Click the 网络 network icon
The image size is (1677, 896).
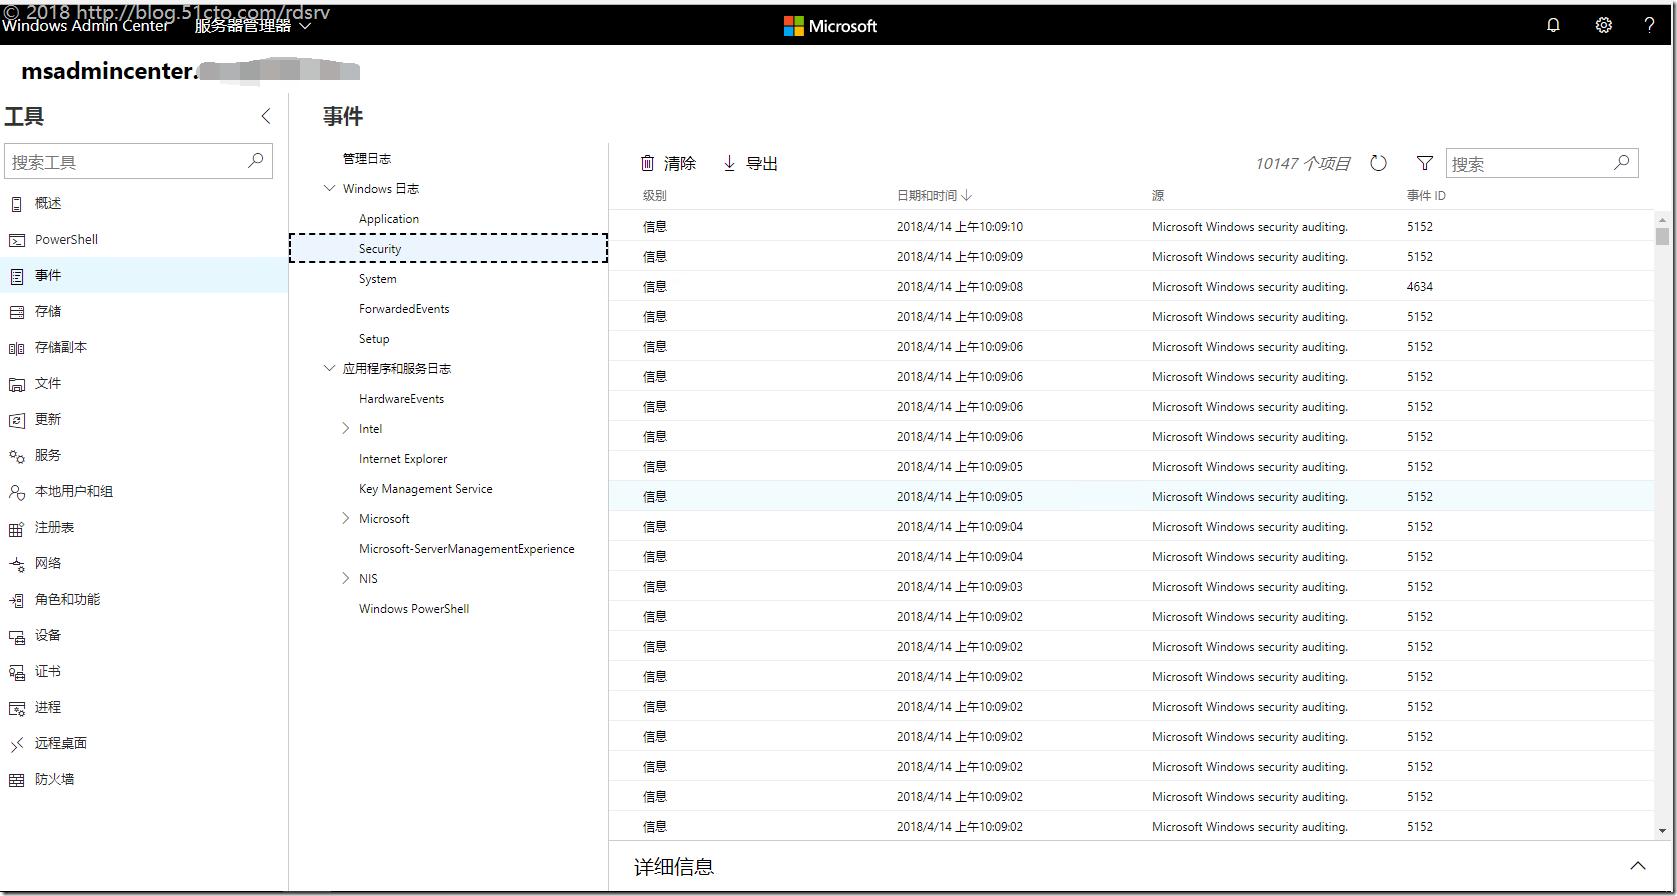point(16,564)
